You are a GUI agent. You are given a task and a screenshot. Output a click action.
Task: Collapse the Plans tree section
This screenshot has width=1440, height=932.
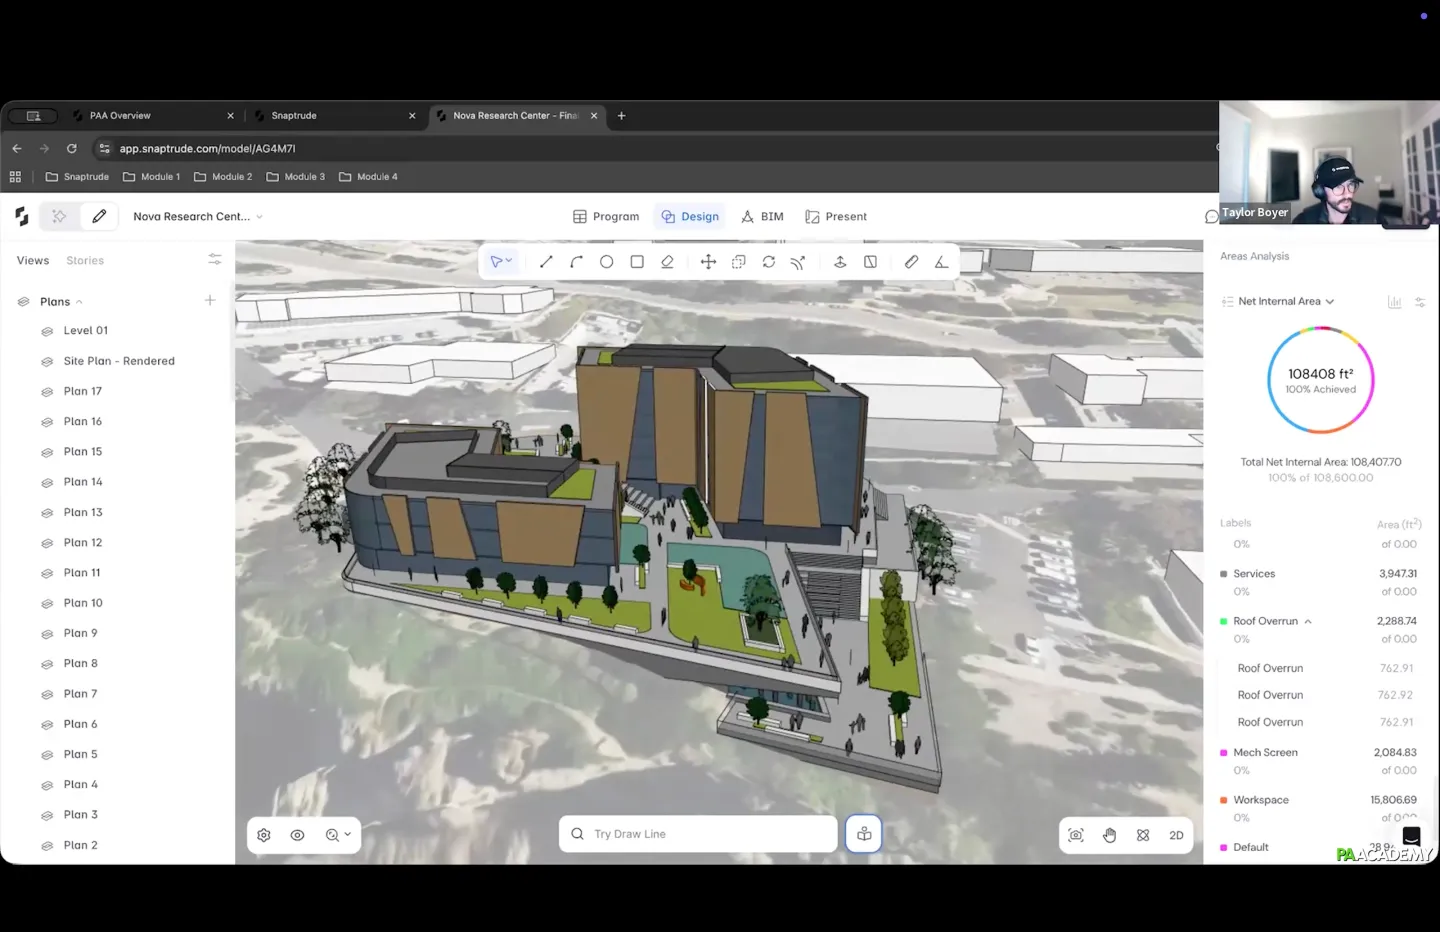79,302
